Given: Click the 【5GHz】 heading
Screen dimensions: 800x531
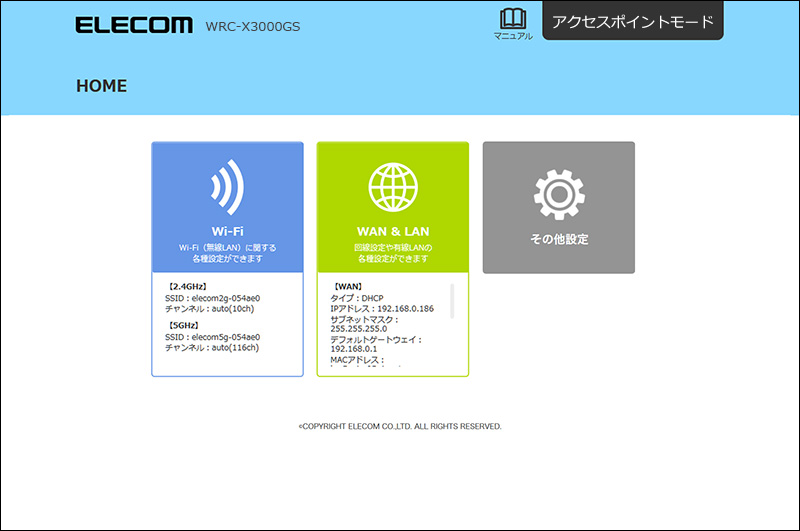Looking at the screenshot, I should tap(183, 325).
